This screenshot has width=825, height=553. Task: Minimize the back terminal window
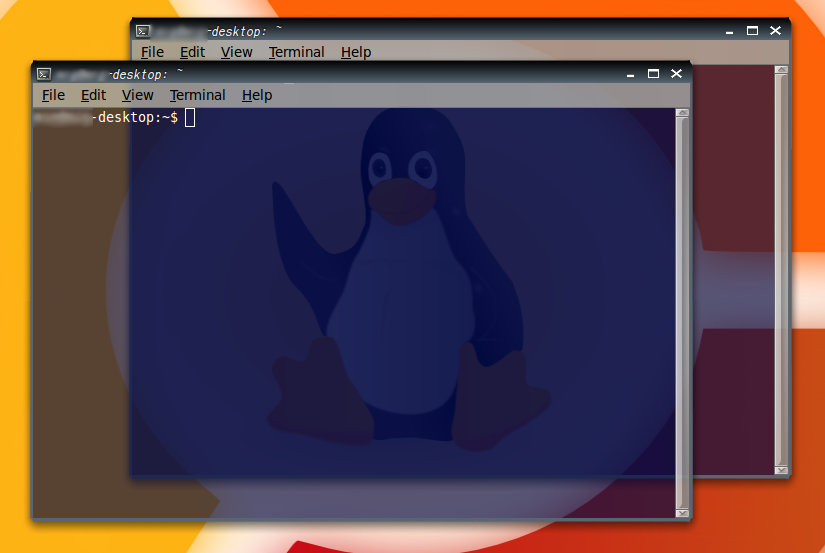pyautogui.click(x=729, y=31)
